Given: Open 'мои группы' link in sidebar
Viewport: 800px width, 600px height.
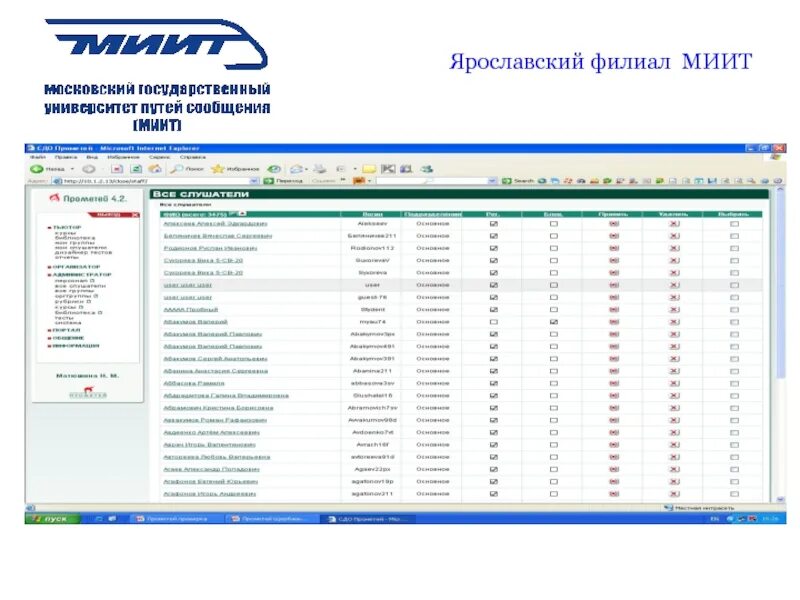Looking at the screenshot, I should 74,243.
